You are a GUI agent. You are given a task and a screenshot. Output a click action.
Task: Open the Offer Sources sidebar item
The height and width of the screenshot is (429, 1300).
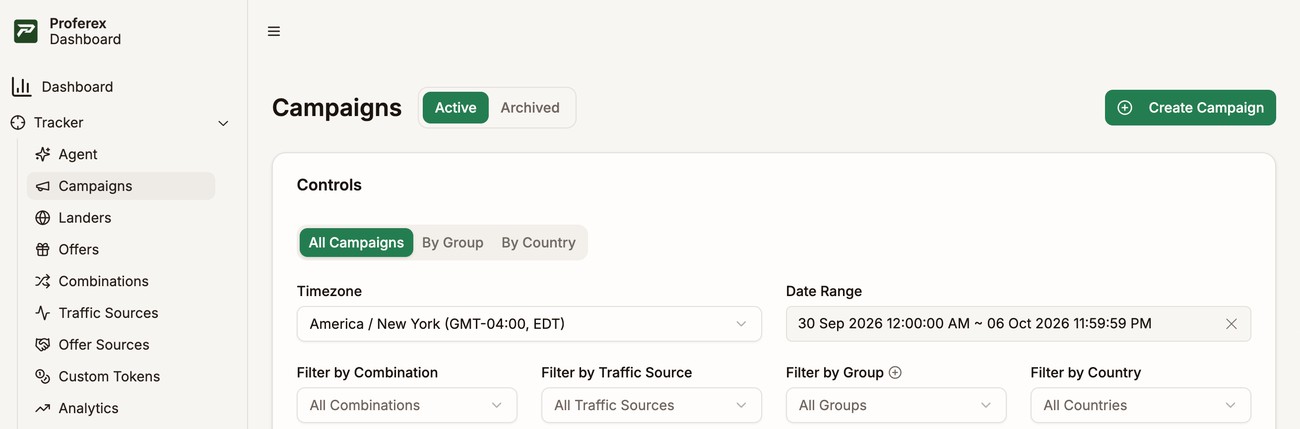coord(121,345)
